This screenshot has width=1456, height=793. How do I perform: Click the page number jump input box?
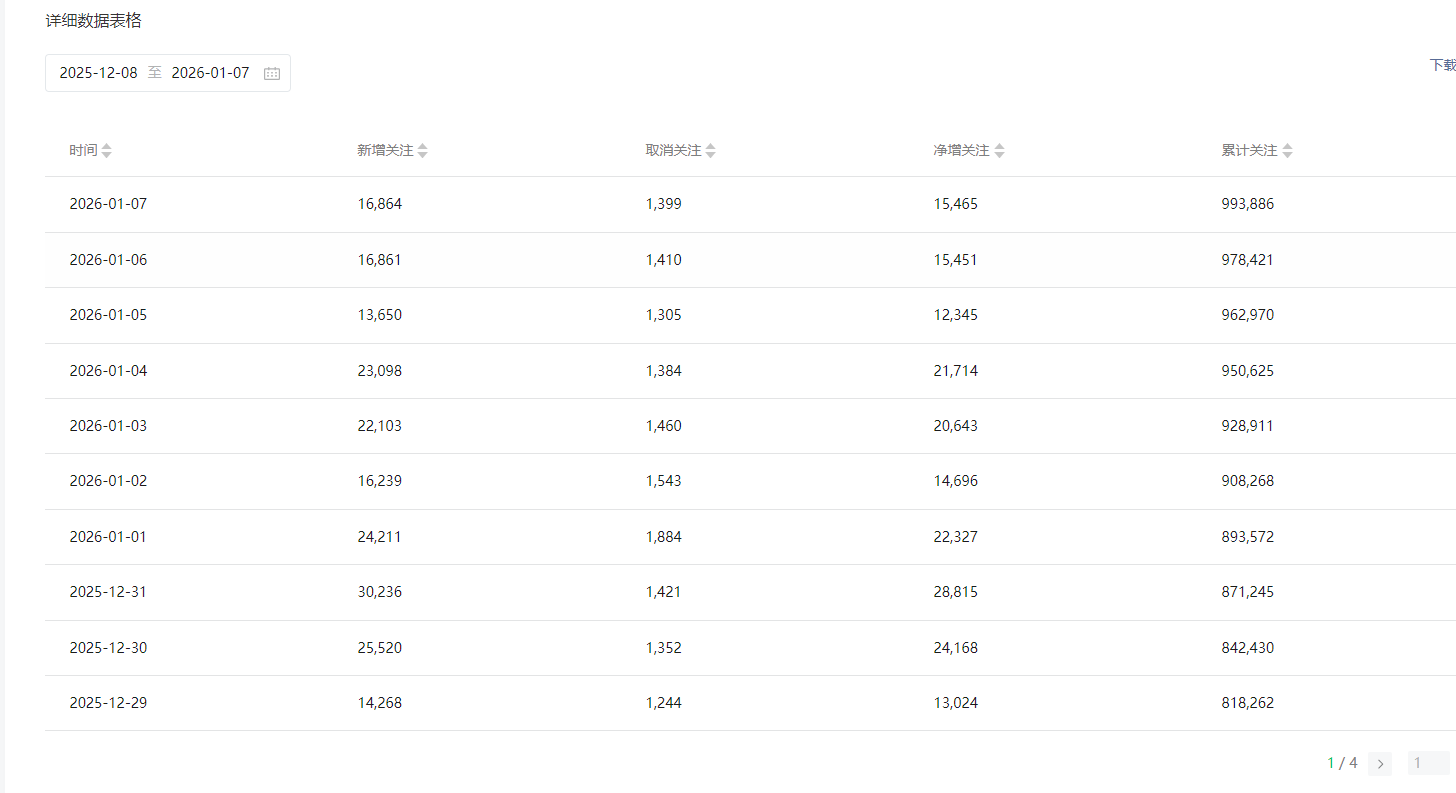coord(1427,763)
